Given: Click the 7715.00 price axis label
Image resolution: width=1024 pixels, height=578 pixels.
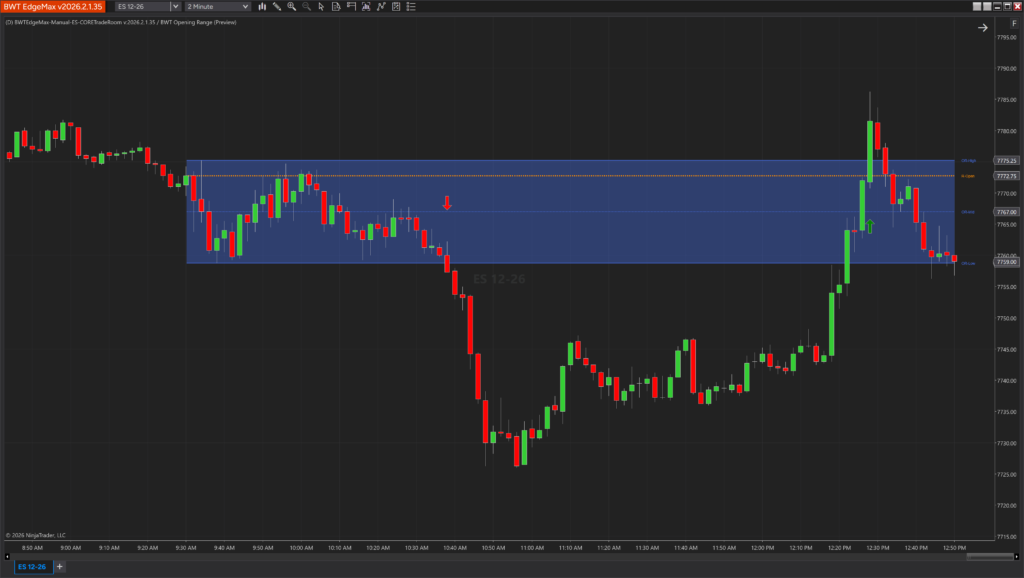Looking at the screenshot, I should [1006, 537].
